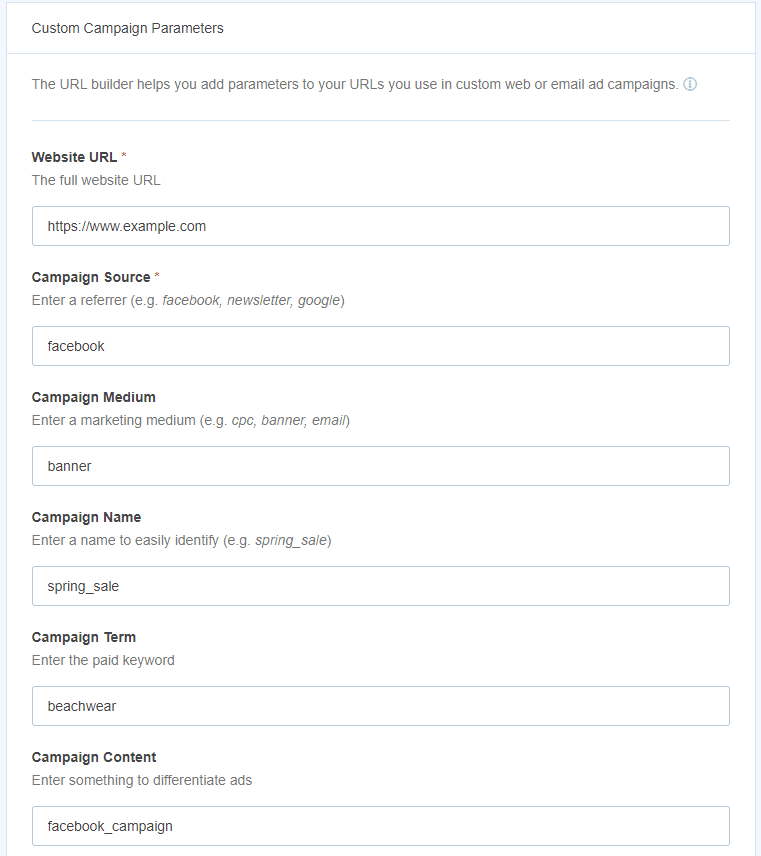The width and height of the screenshot is (761, 856).
Task: Click the Custom Campaign Parameters header
Action: [x=127, y=28]
